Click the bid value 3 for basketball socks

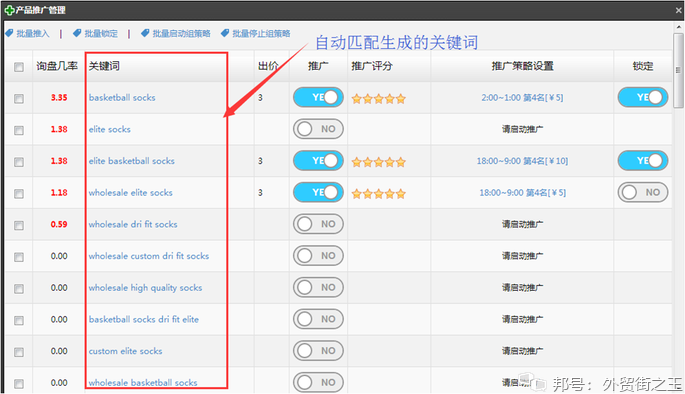point(260,98)
